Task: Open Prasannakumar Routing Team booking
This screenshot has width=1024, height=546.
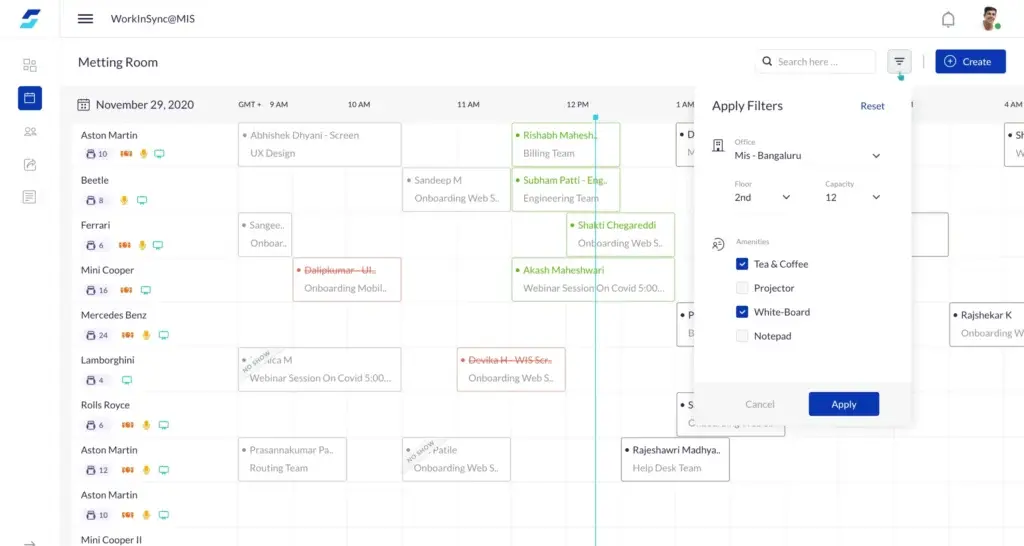Action: (292, 459)
